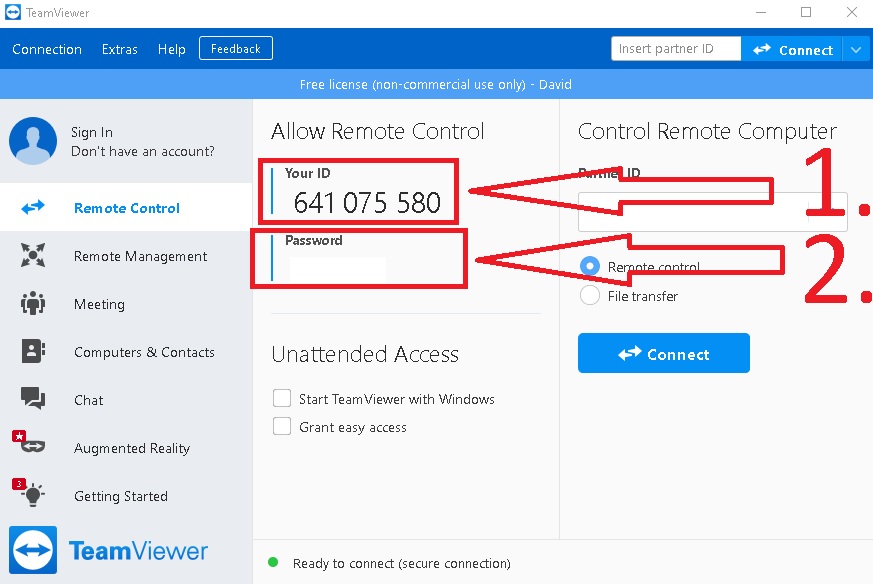Click the header Connect button

point(792,50)
